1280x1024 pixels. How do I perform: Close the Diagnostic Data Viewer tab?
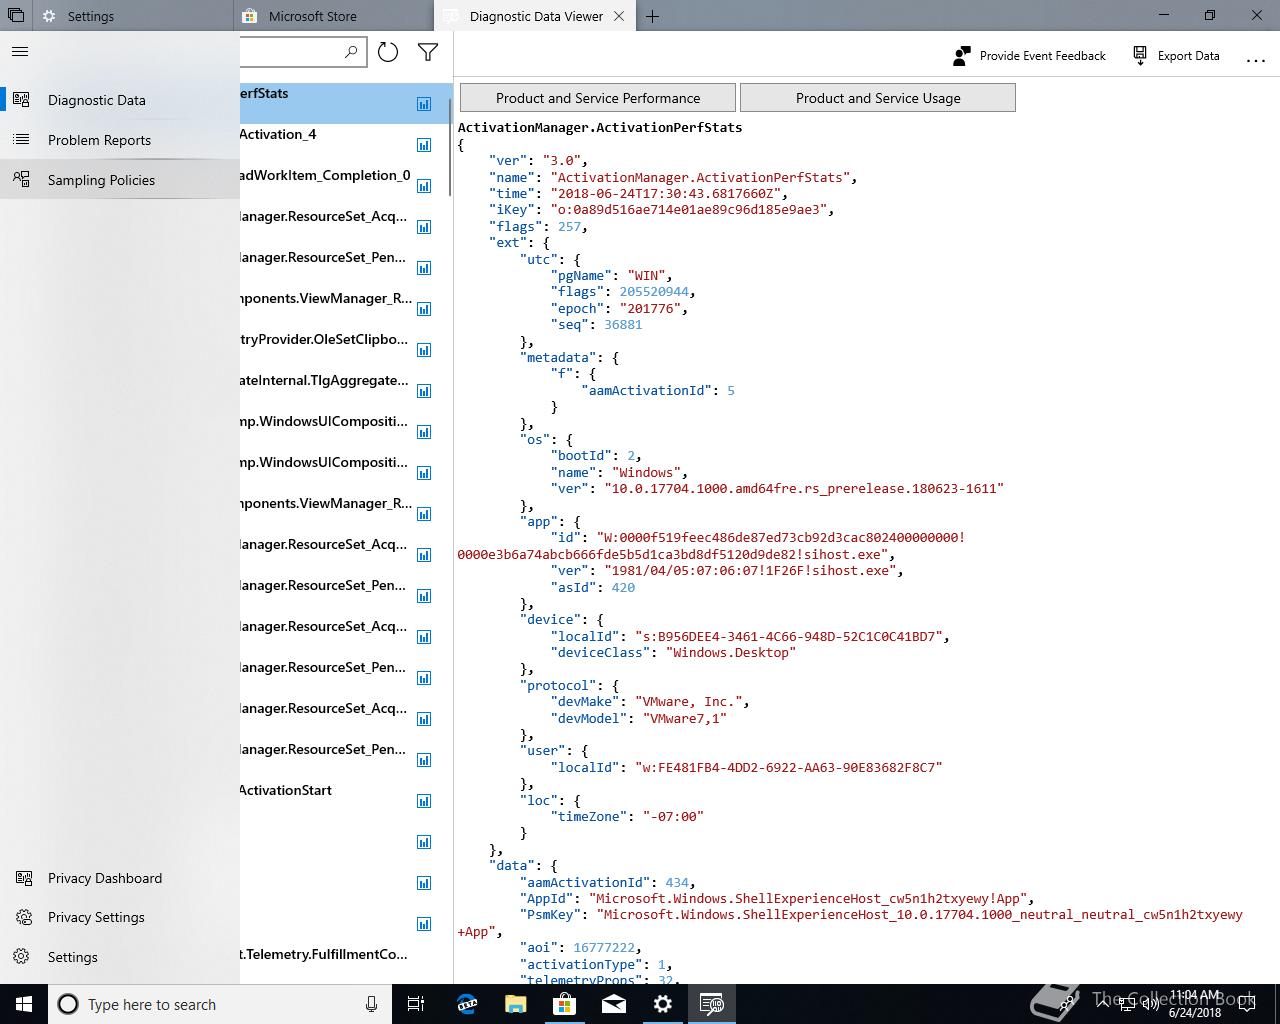pos(619,16)
